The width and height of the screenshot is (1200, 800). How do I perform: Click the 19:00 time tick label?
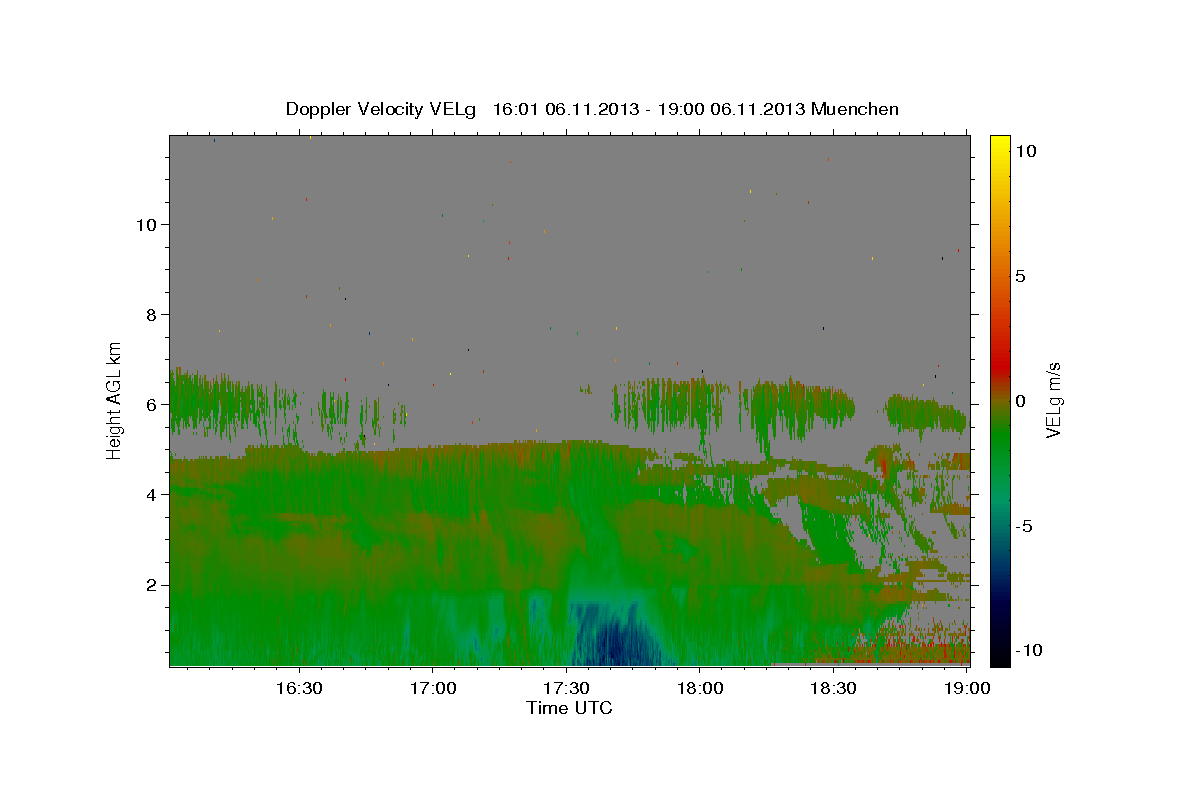click(x=966, y=688)
